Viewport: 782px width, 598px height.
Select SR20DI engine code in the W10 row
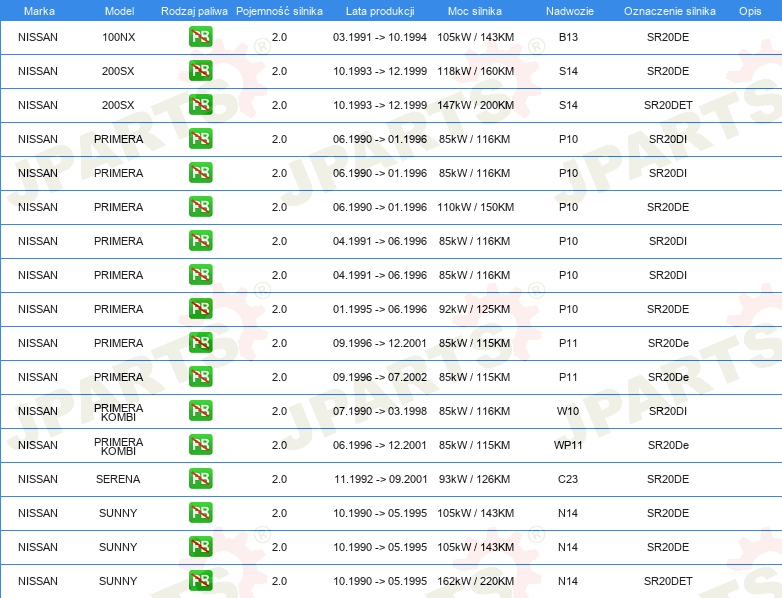pos(668,411)
